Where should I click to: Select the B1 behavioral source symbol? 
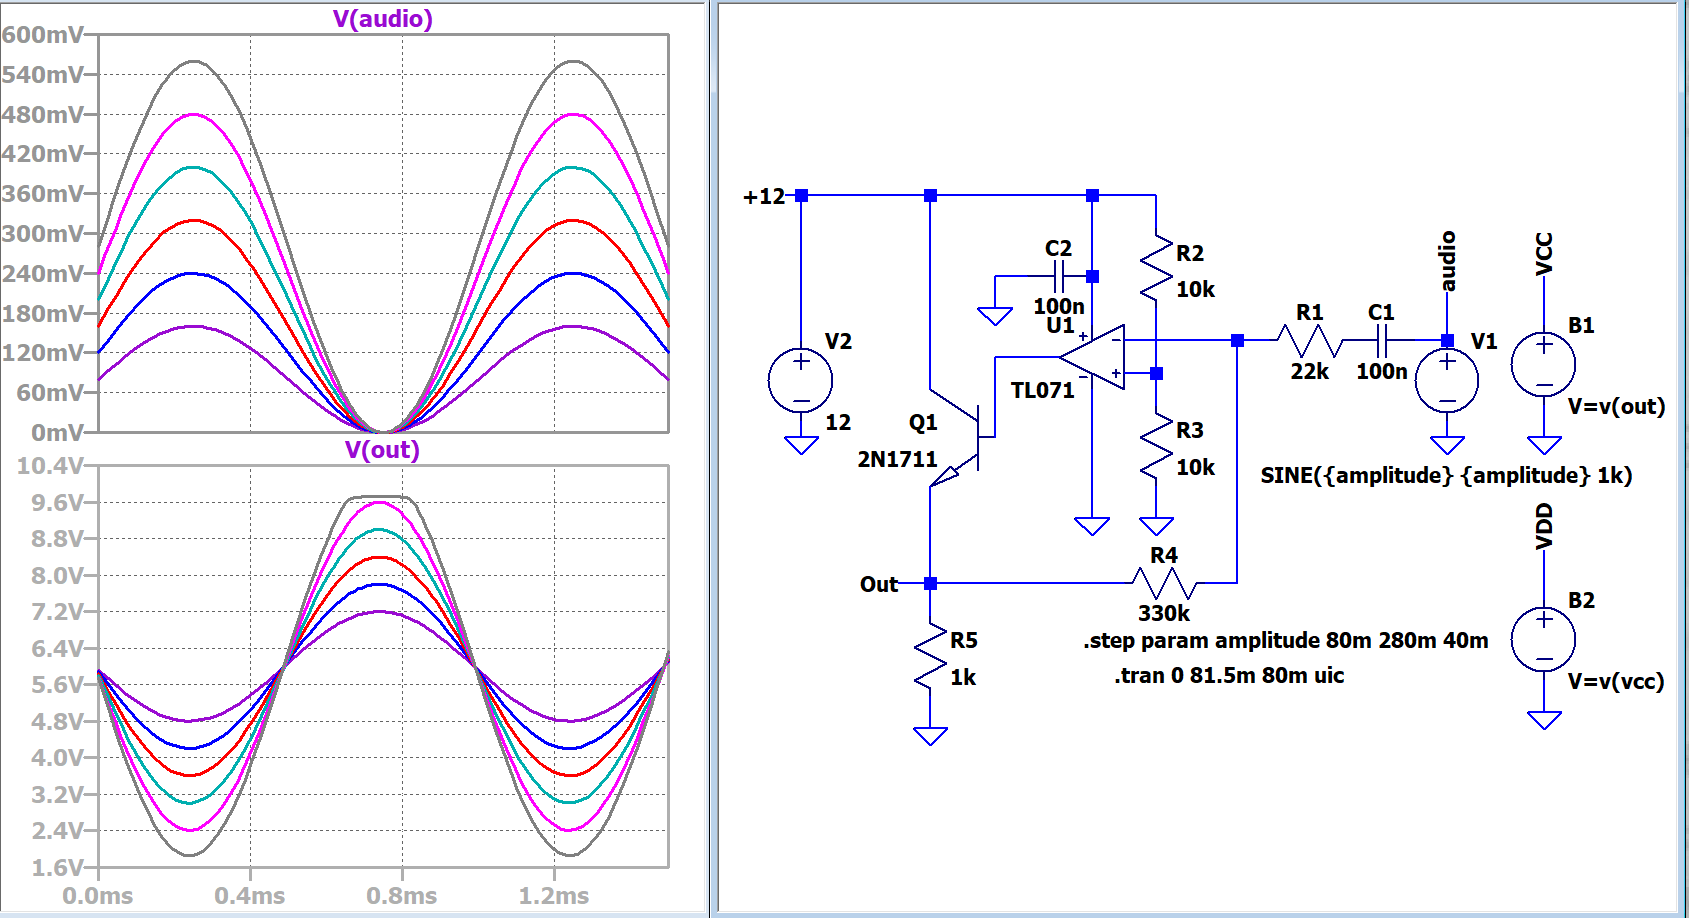(x=1543, y=365)
